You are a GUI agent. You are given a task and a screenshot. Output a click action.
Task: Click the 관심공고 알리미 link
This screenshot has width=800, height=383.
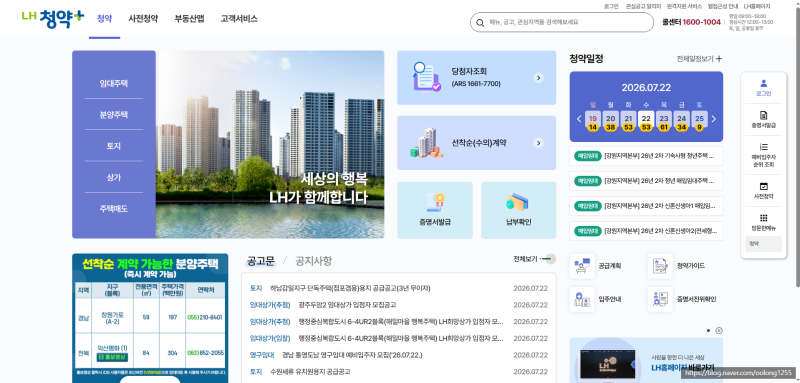pyautogui.click(x=643, y=6)
